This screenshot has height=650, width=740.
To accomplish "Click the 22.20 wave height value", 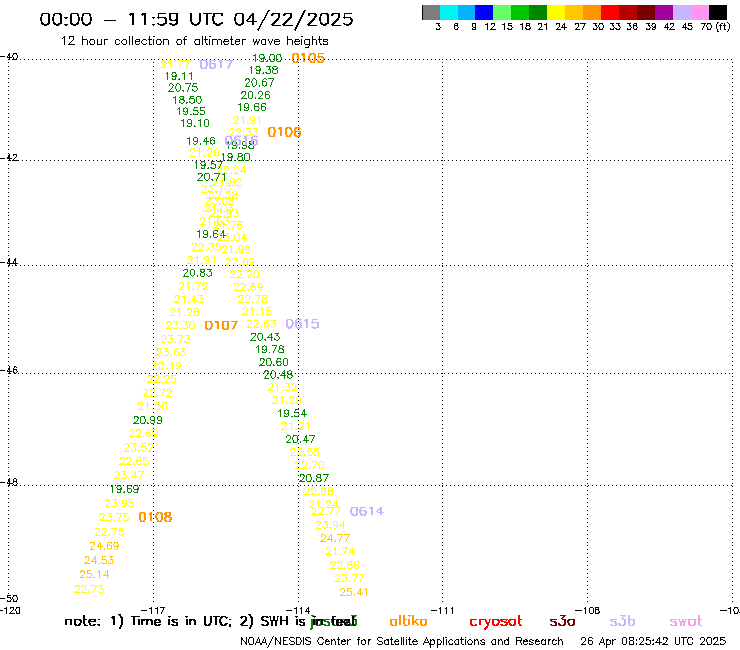I will 244,274.
